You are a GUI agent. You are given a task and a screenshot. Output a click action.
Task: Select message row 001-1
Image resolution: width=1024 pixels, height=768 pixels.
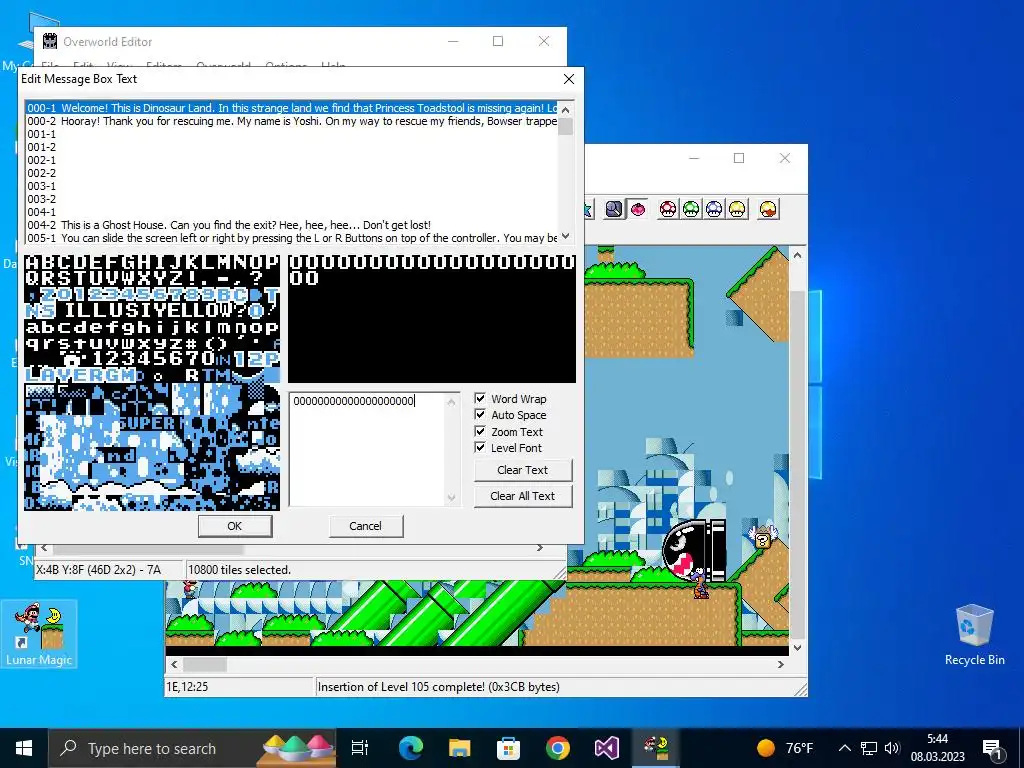tap(292, 135)
